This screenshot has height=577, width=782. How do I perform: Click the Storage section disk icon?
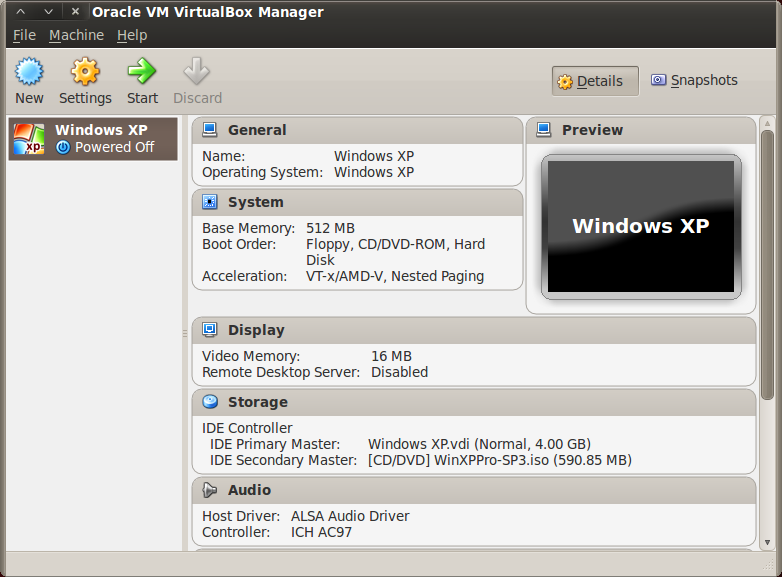210,402
